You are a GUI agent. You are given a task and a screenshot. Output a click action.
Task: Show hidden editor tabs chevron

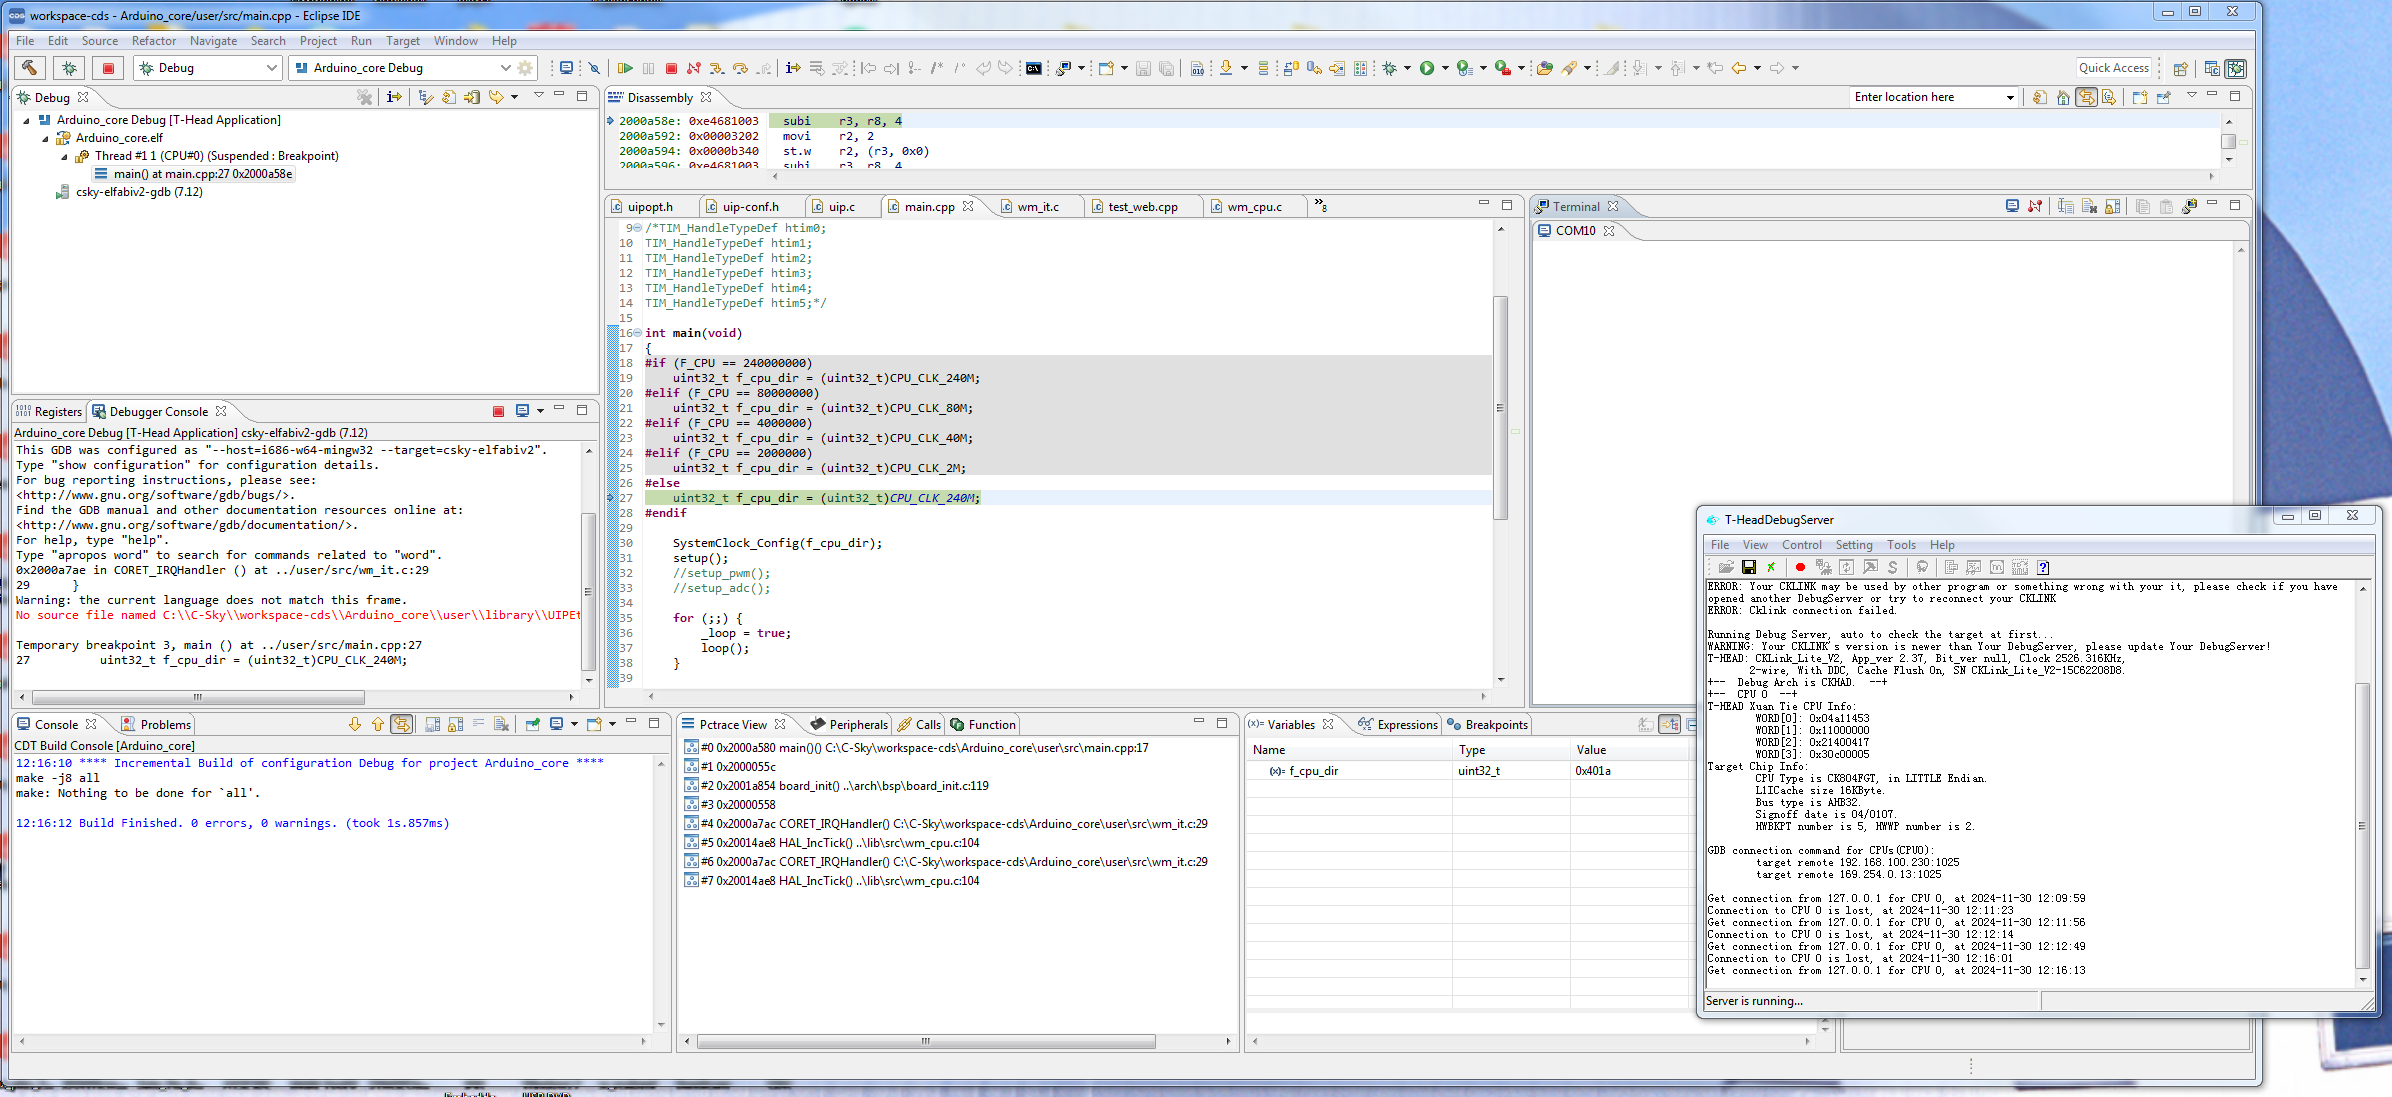(1320, 205)
